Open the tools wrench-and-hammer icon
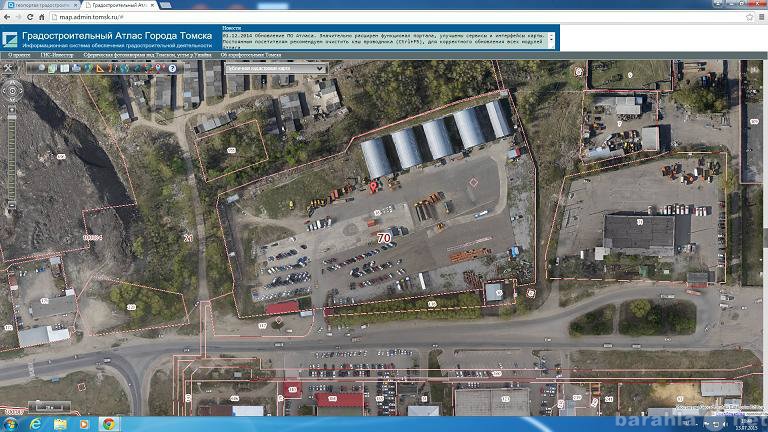This screenshot has width=768, height=432. [x=8, y=68]
